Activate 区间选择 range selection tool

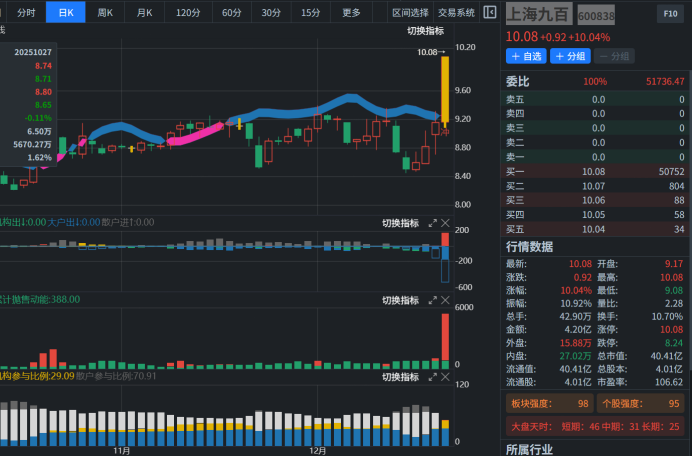[410, 13]
